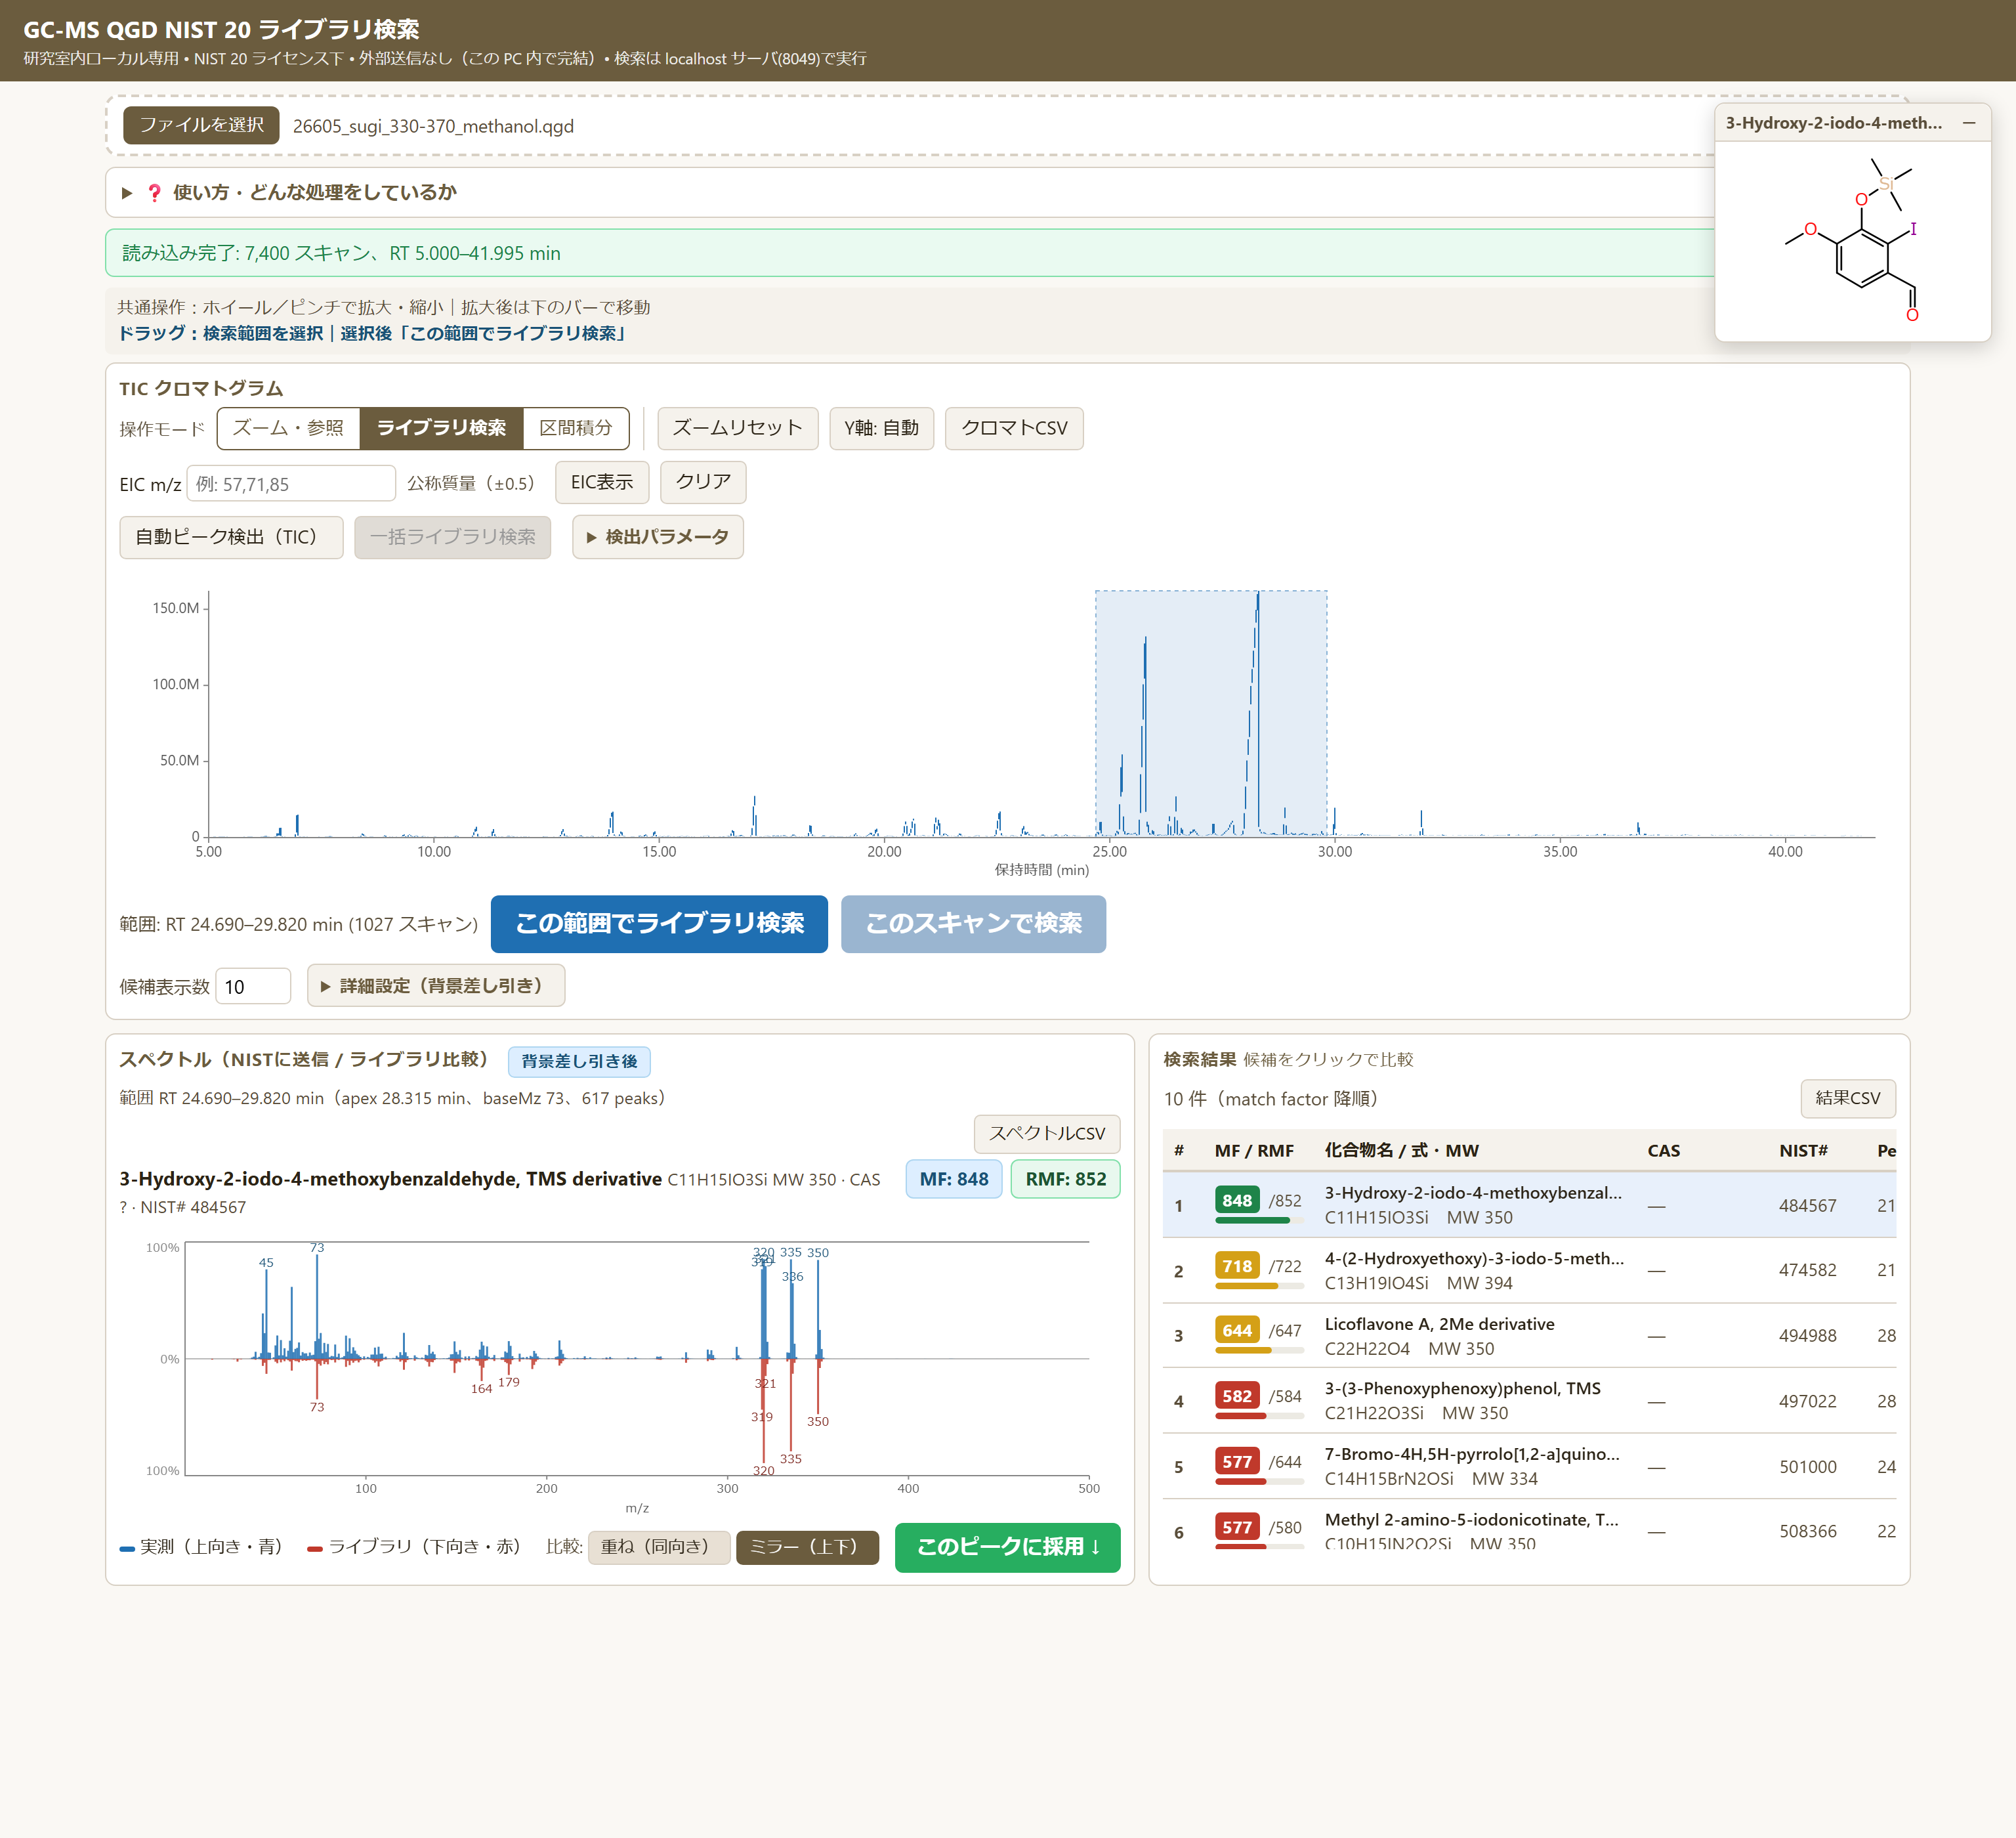Click the MF / RMF column header

[x=1254, y=1151]
